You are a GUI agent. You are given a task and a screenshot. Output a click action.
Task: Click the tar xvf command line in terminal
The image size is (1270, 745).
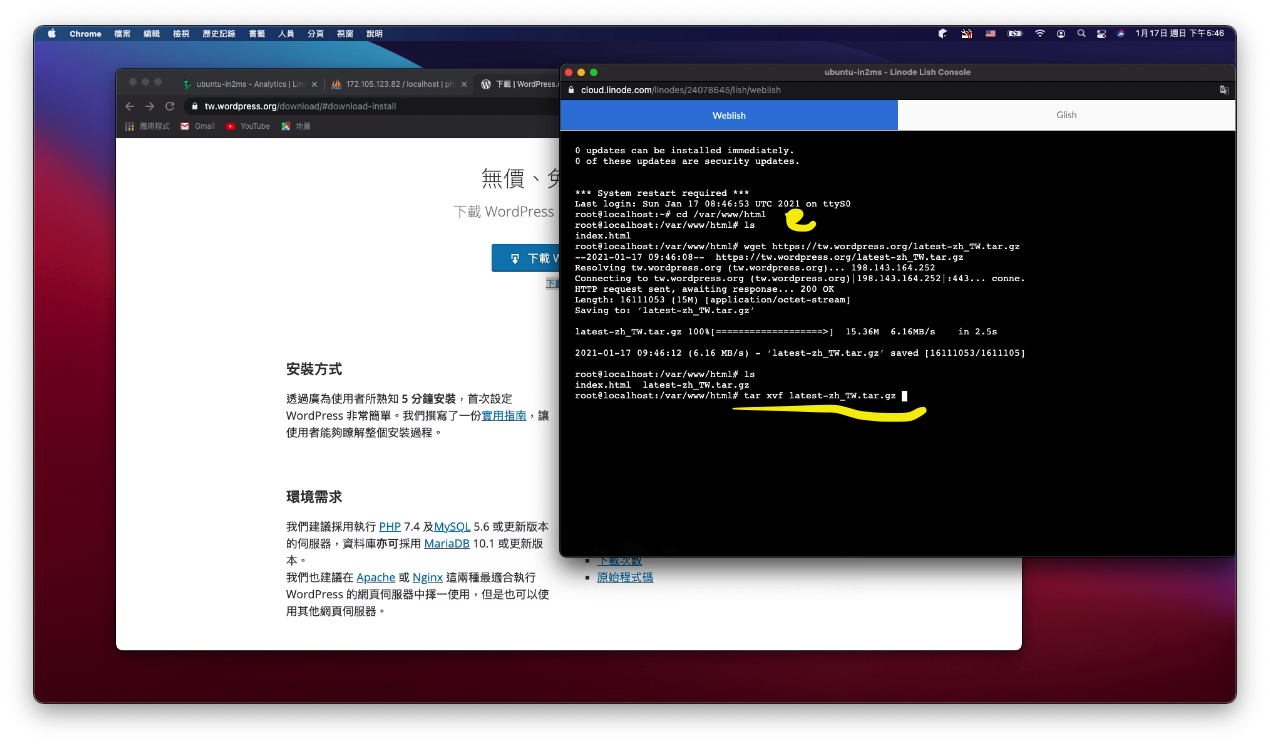[740, 396]
